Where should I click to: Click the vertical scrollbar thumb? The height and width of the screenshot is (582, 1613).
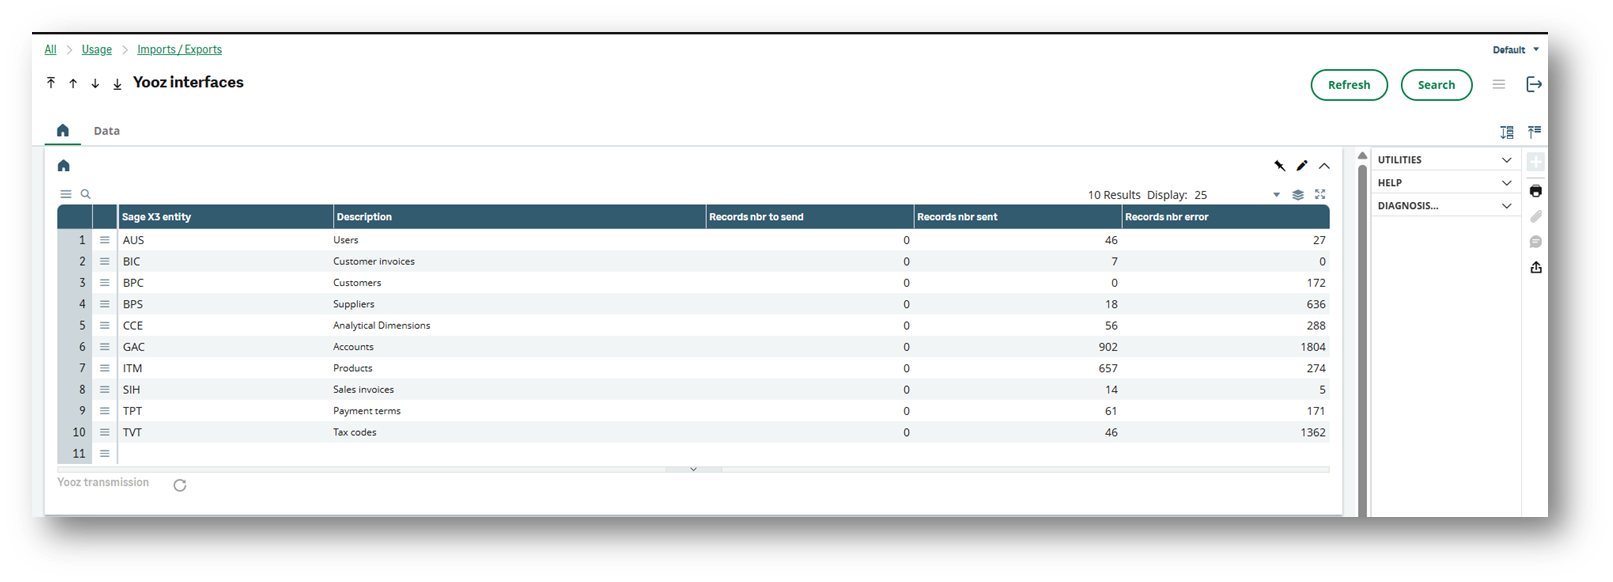click(x=1362, y=340)
